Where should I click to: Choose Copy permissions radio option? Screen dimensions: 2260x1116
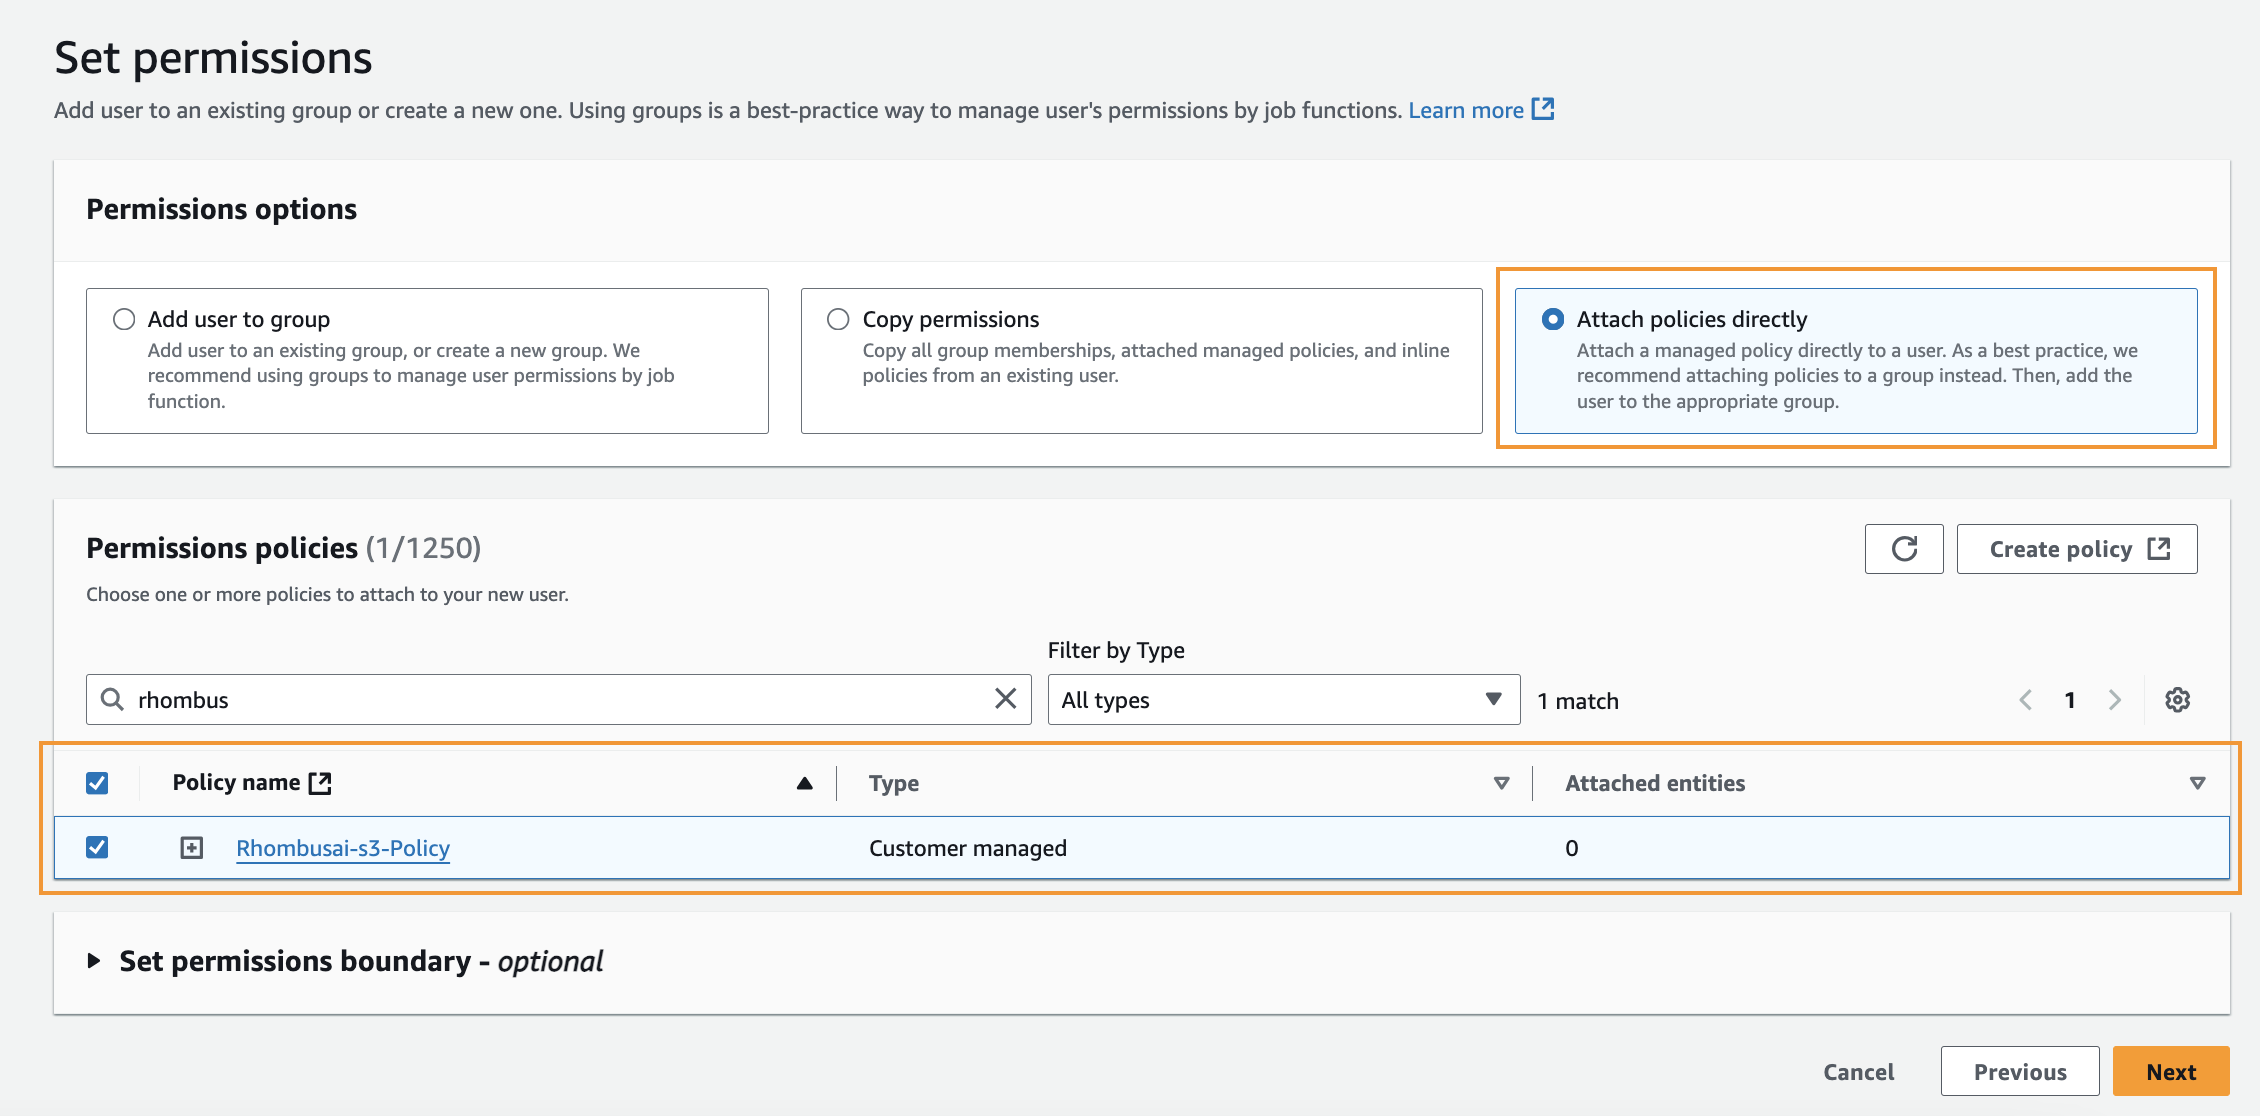click(838, 319)
